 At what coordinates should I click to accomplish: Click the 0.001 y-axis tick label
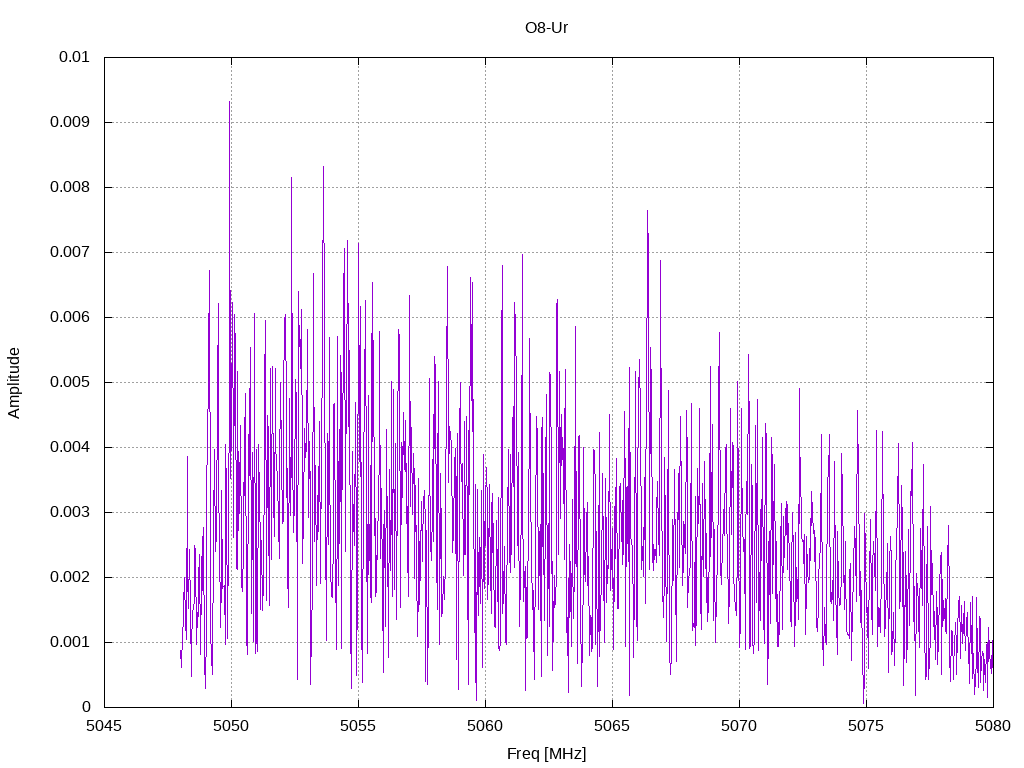tap(70, 642)
